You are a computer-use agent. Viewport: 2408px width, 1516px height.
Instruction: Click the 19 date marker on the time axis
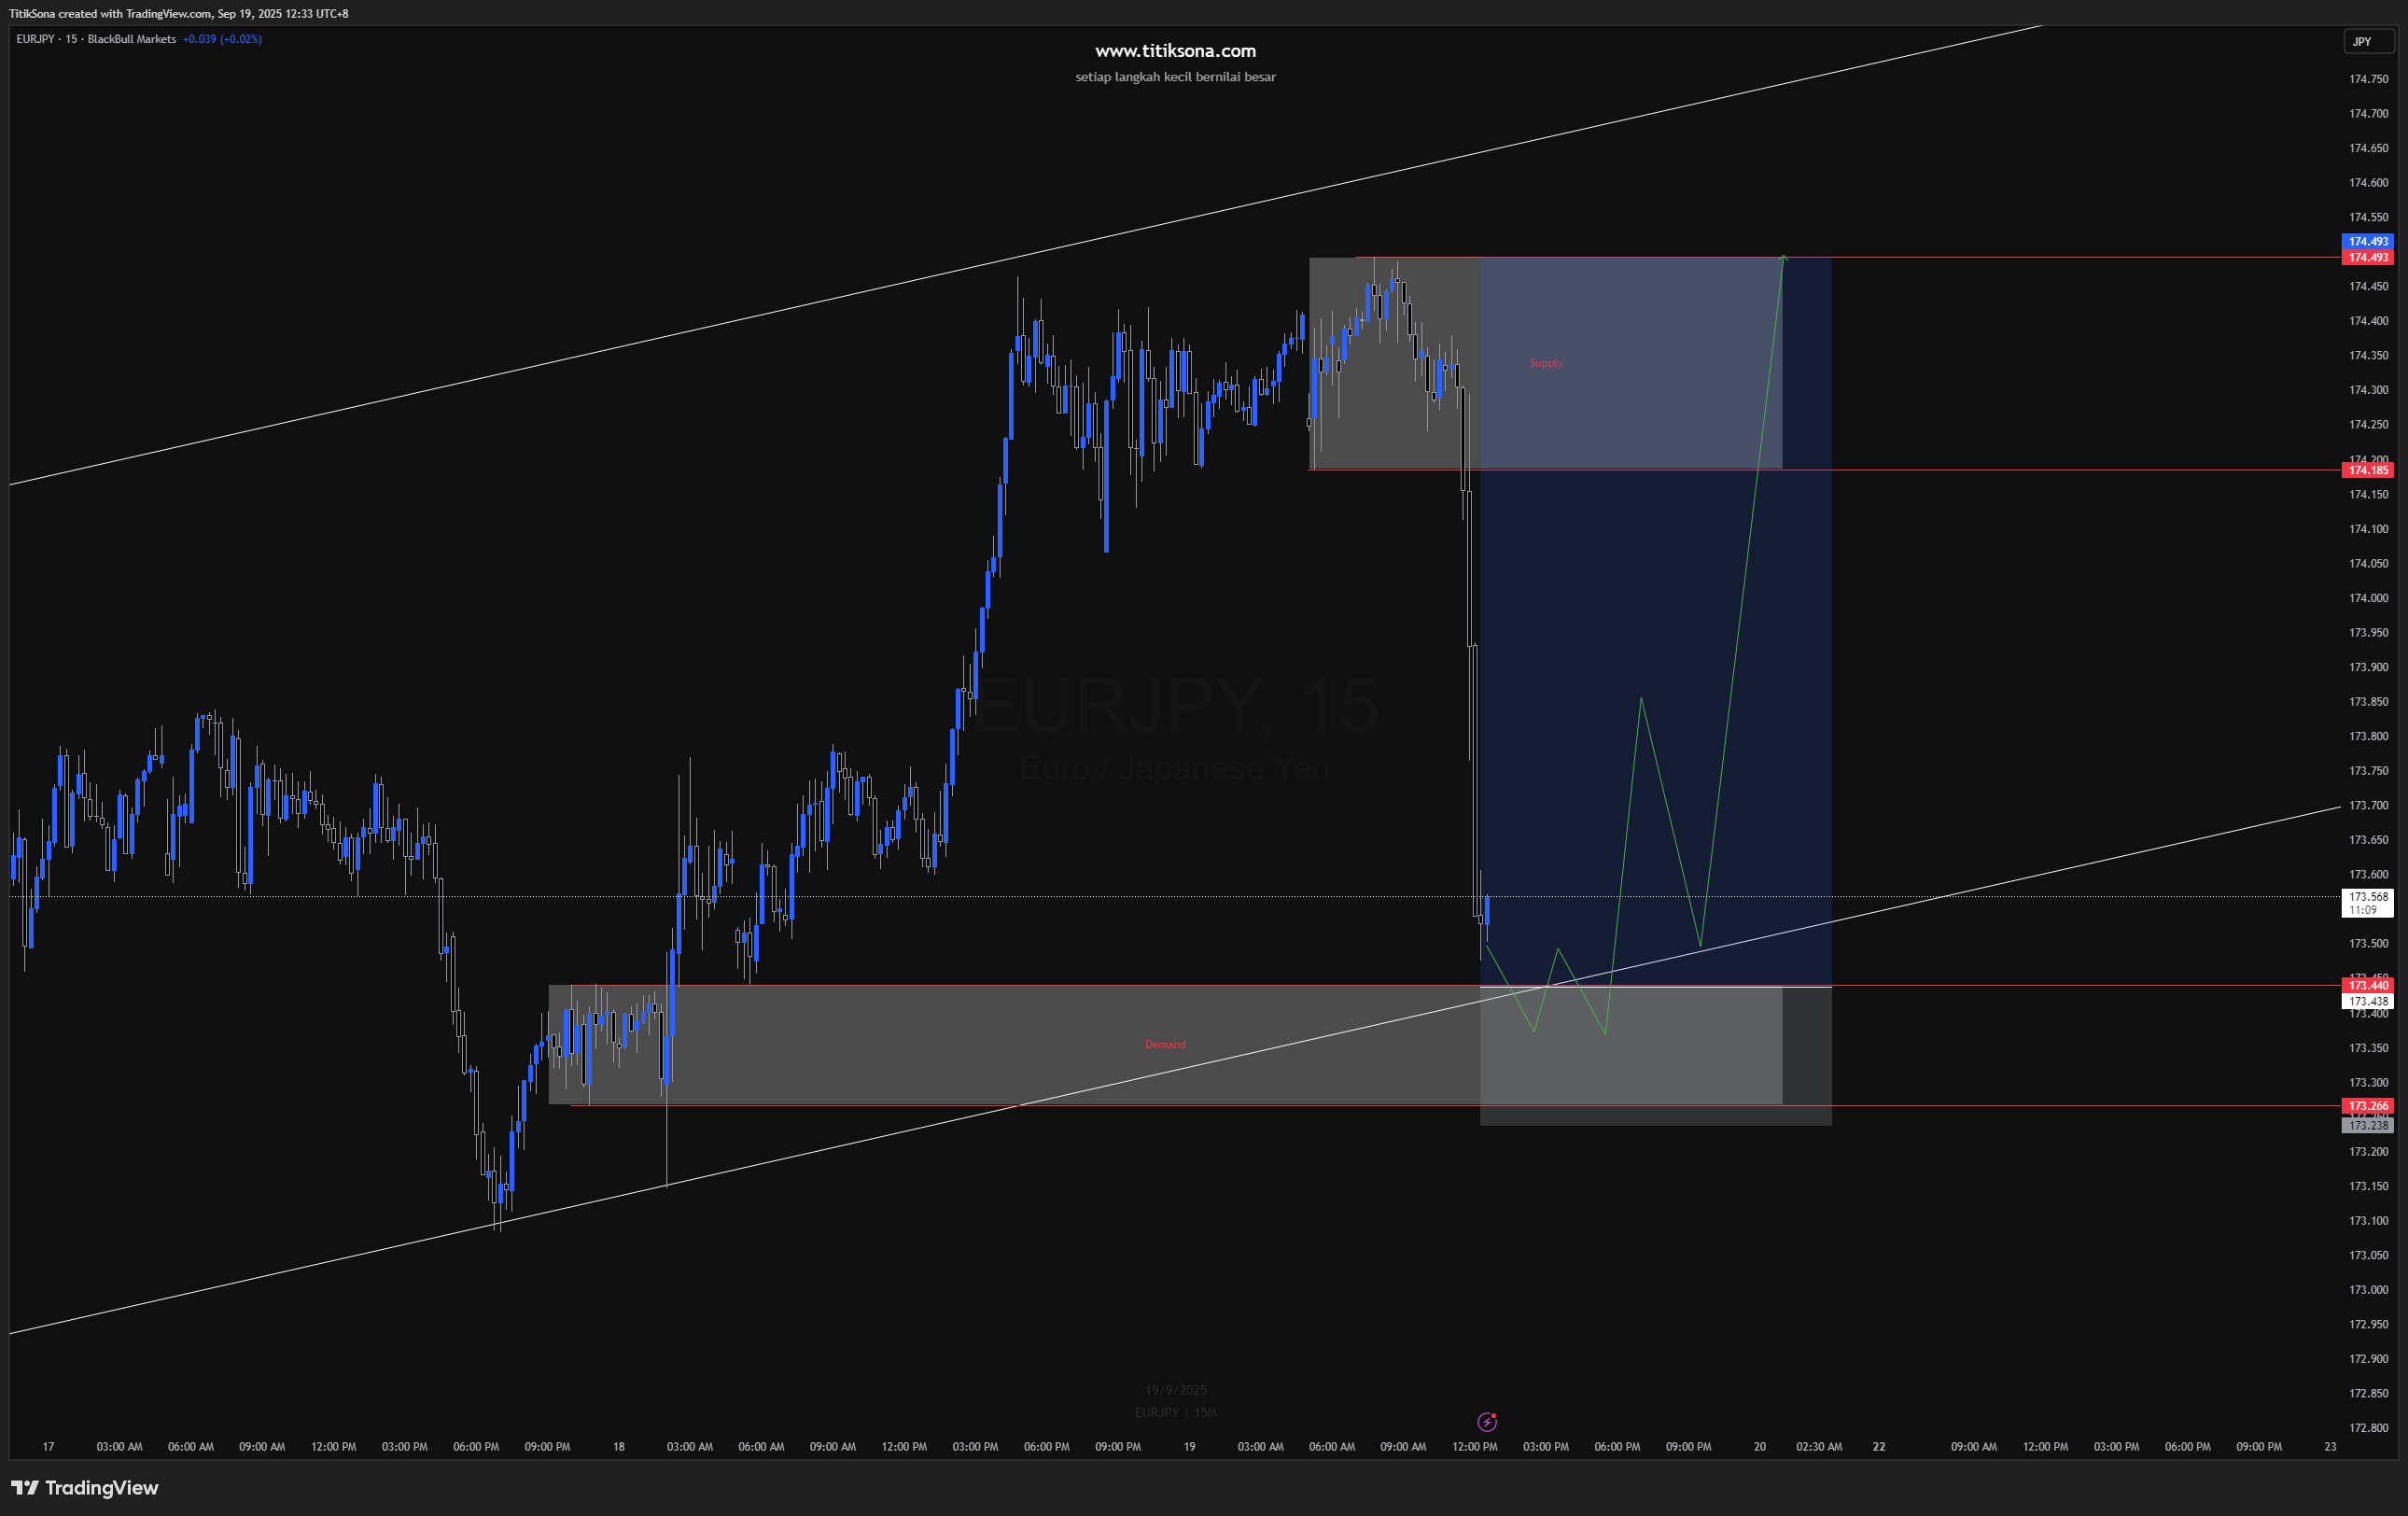coord(1189,1446)
